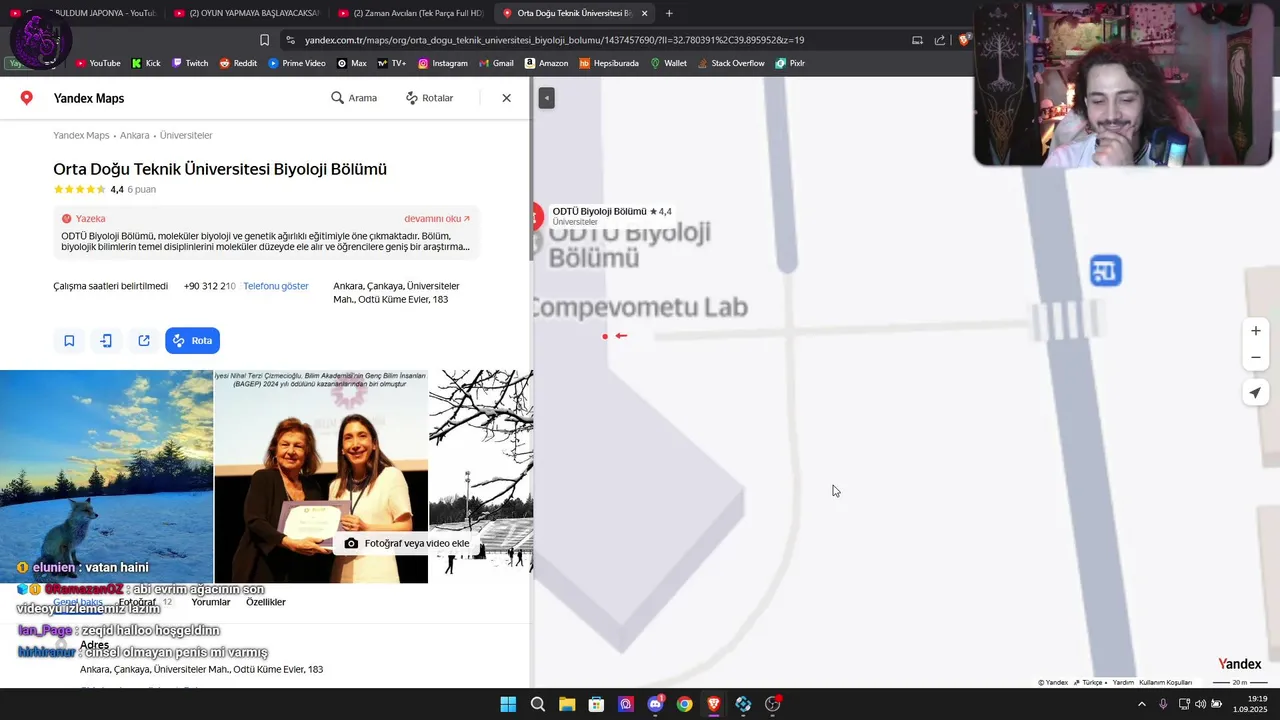Collapse the side panel with arrow button
1280x720 pixels.
[x=546, y=98]
